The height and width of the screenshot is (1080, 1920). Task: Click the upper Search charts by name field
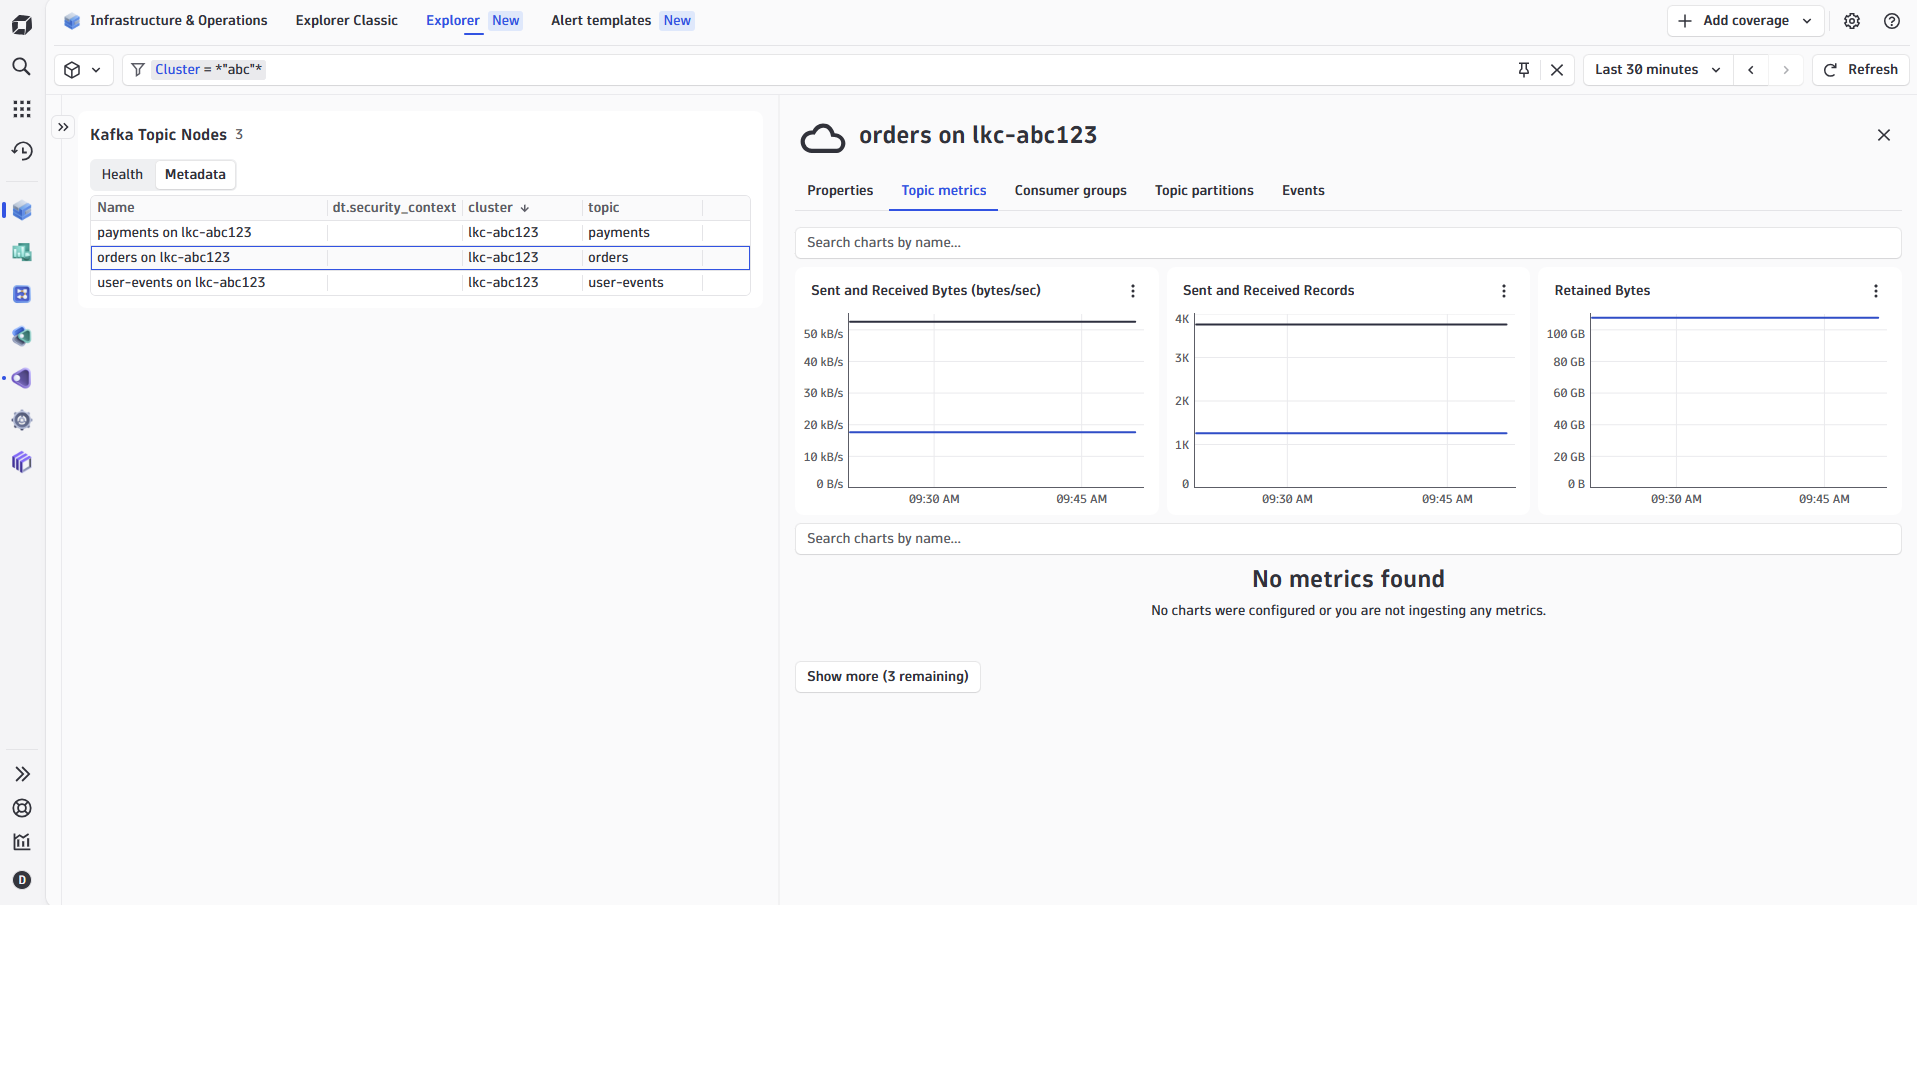tap(1348, 243)
